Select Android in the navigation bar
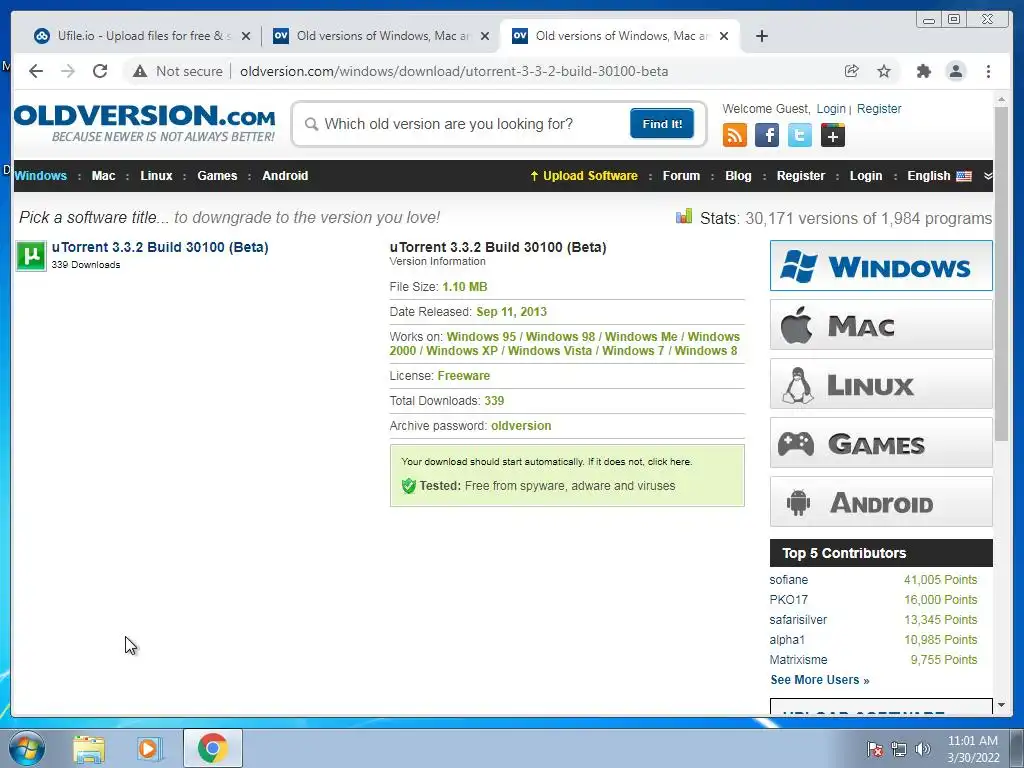This screenshot has height=768, width=1024. [285, 176]
